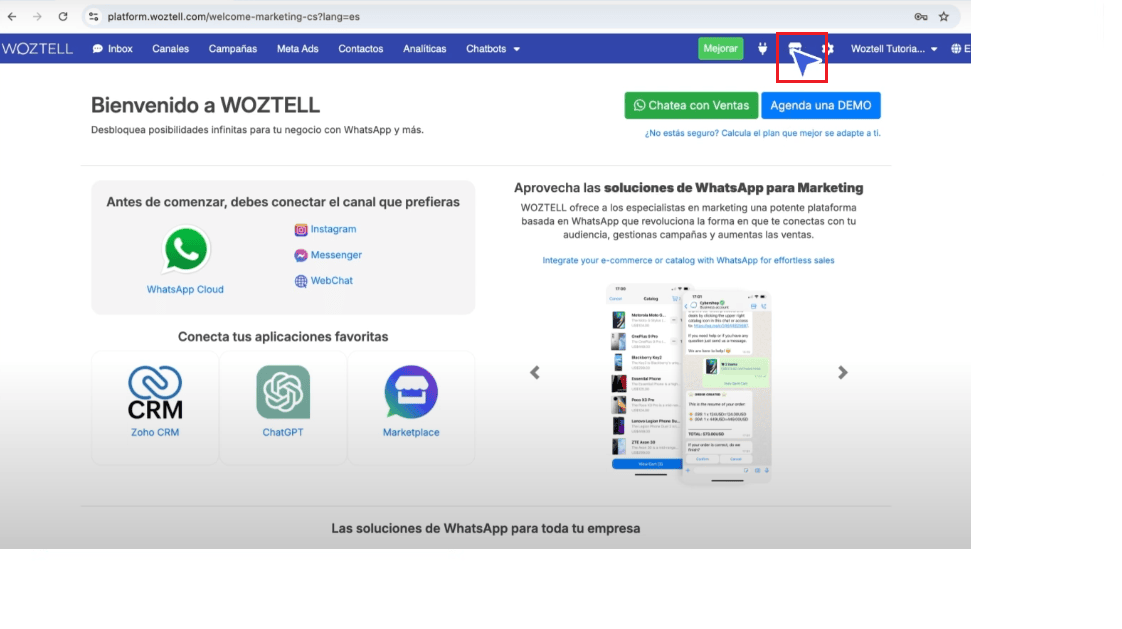
Task: Go to next carousel slide
Action: tap(843, 372)
